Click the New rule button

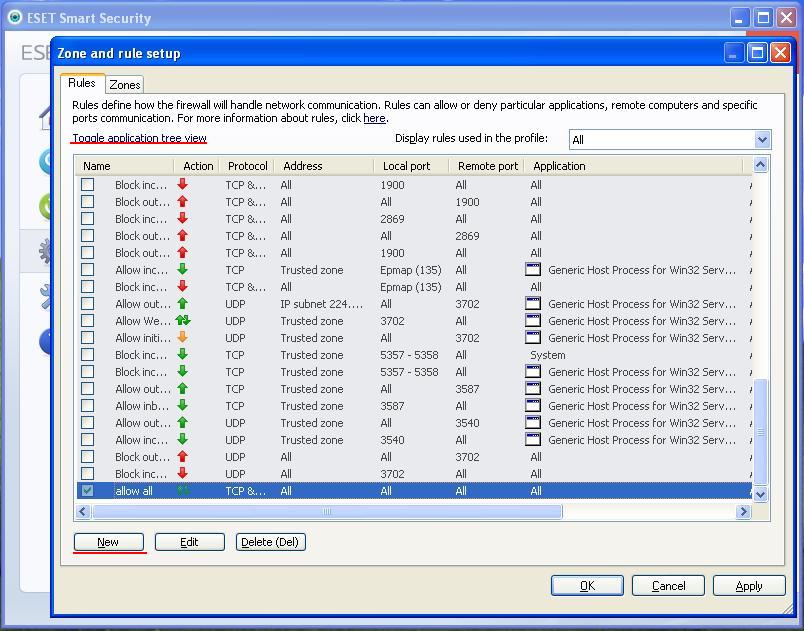(109, 542)
